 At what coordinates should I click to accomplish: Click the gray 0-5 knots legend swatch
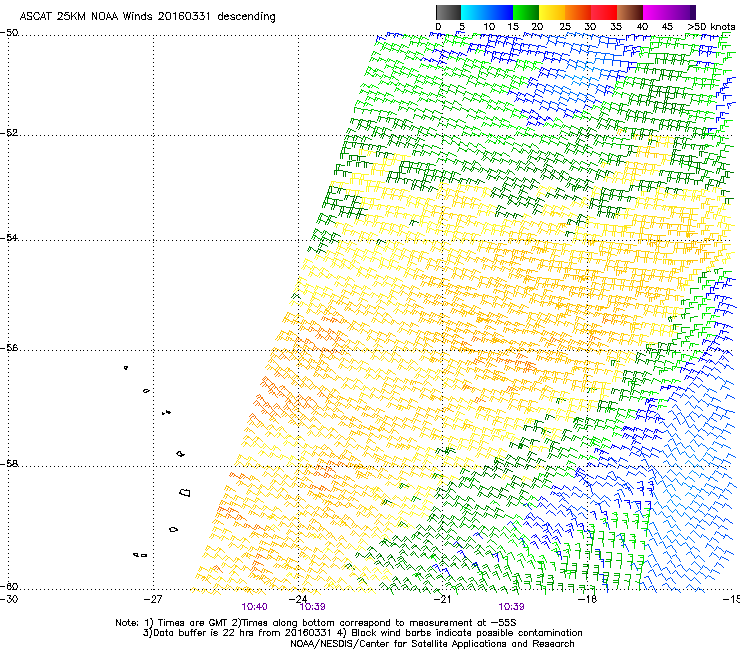[x=448, y=12]
